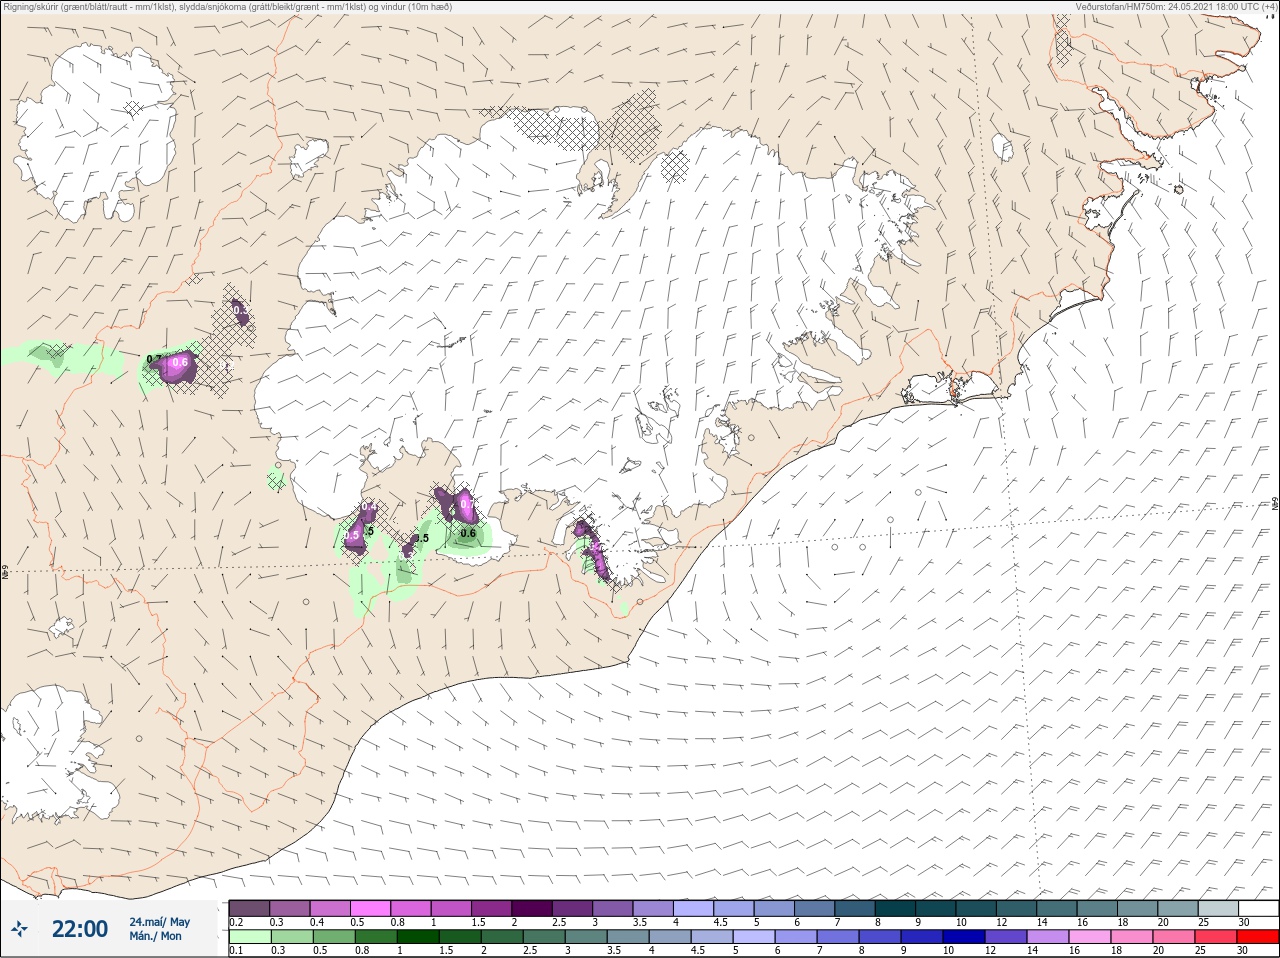Click the 22:00 forecast time display
The height and width of the screenshot is (958, 1280).
[x=80, y=929]
